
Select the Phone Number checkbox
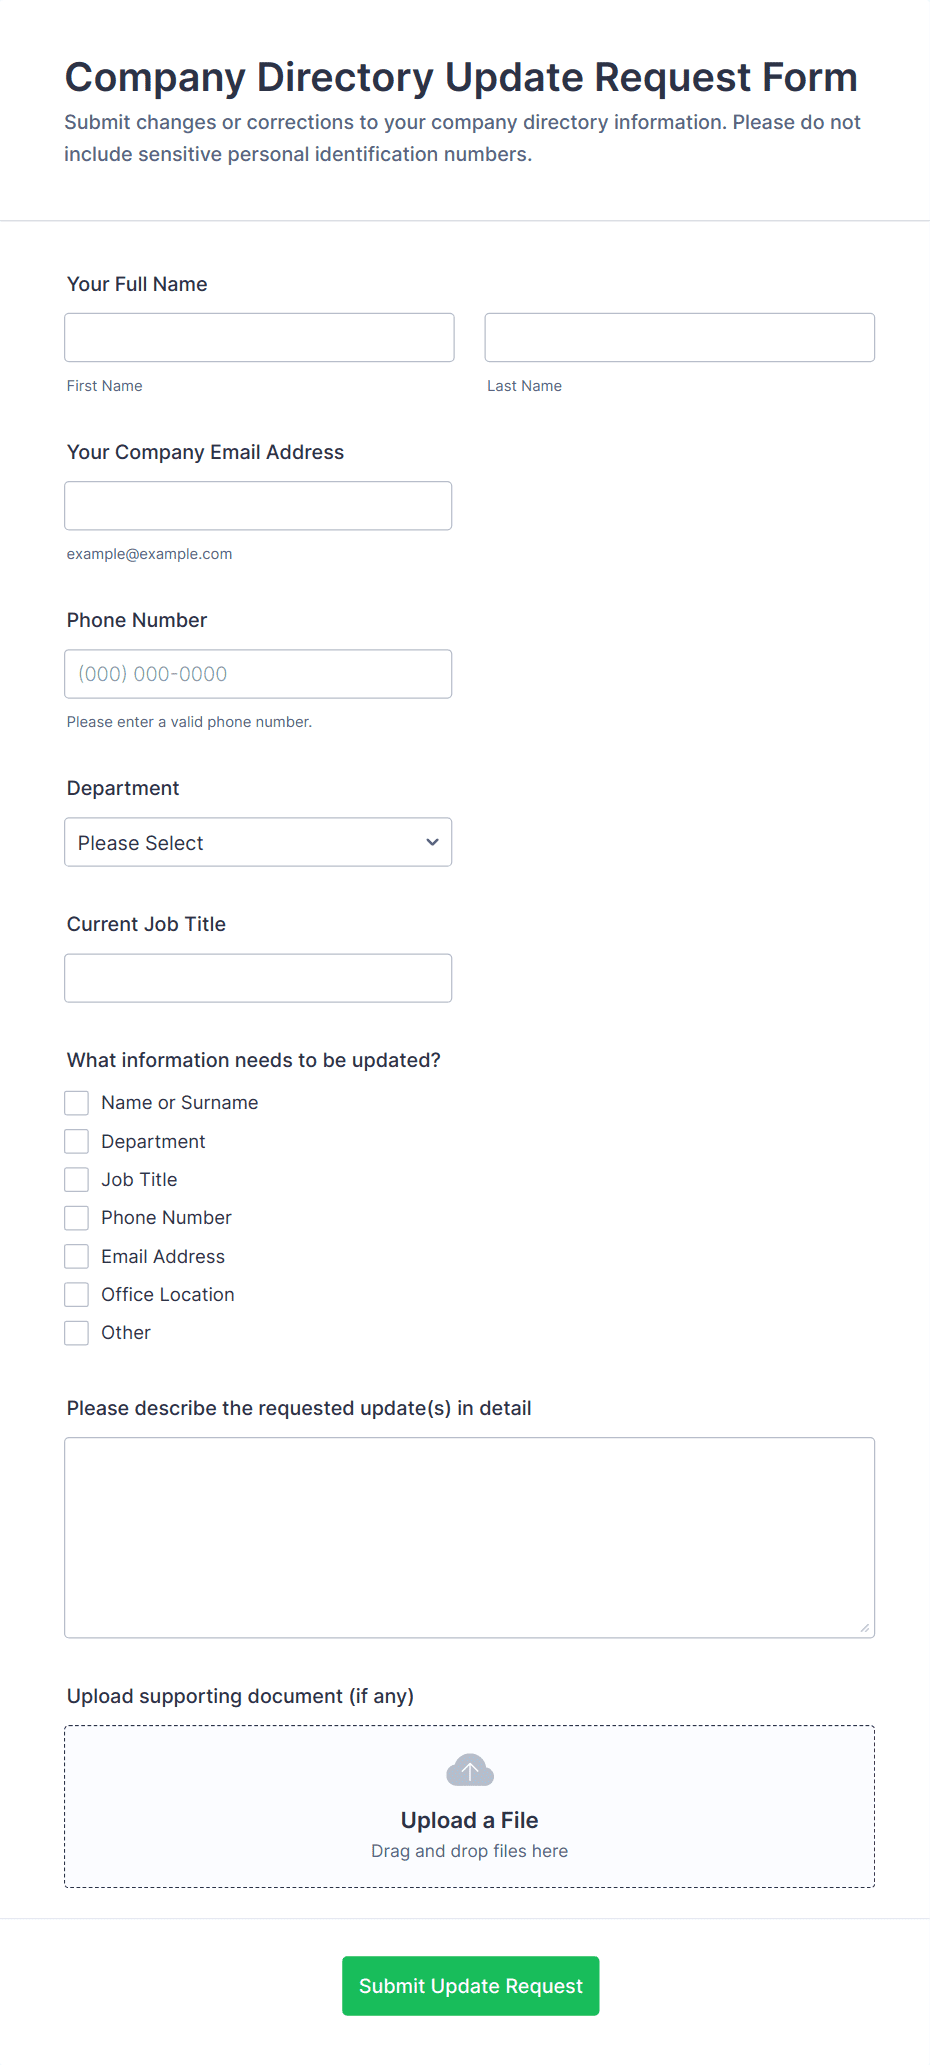(77, 1218)
